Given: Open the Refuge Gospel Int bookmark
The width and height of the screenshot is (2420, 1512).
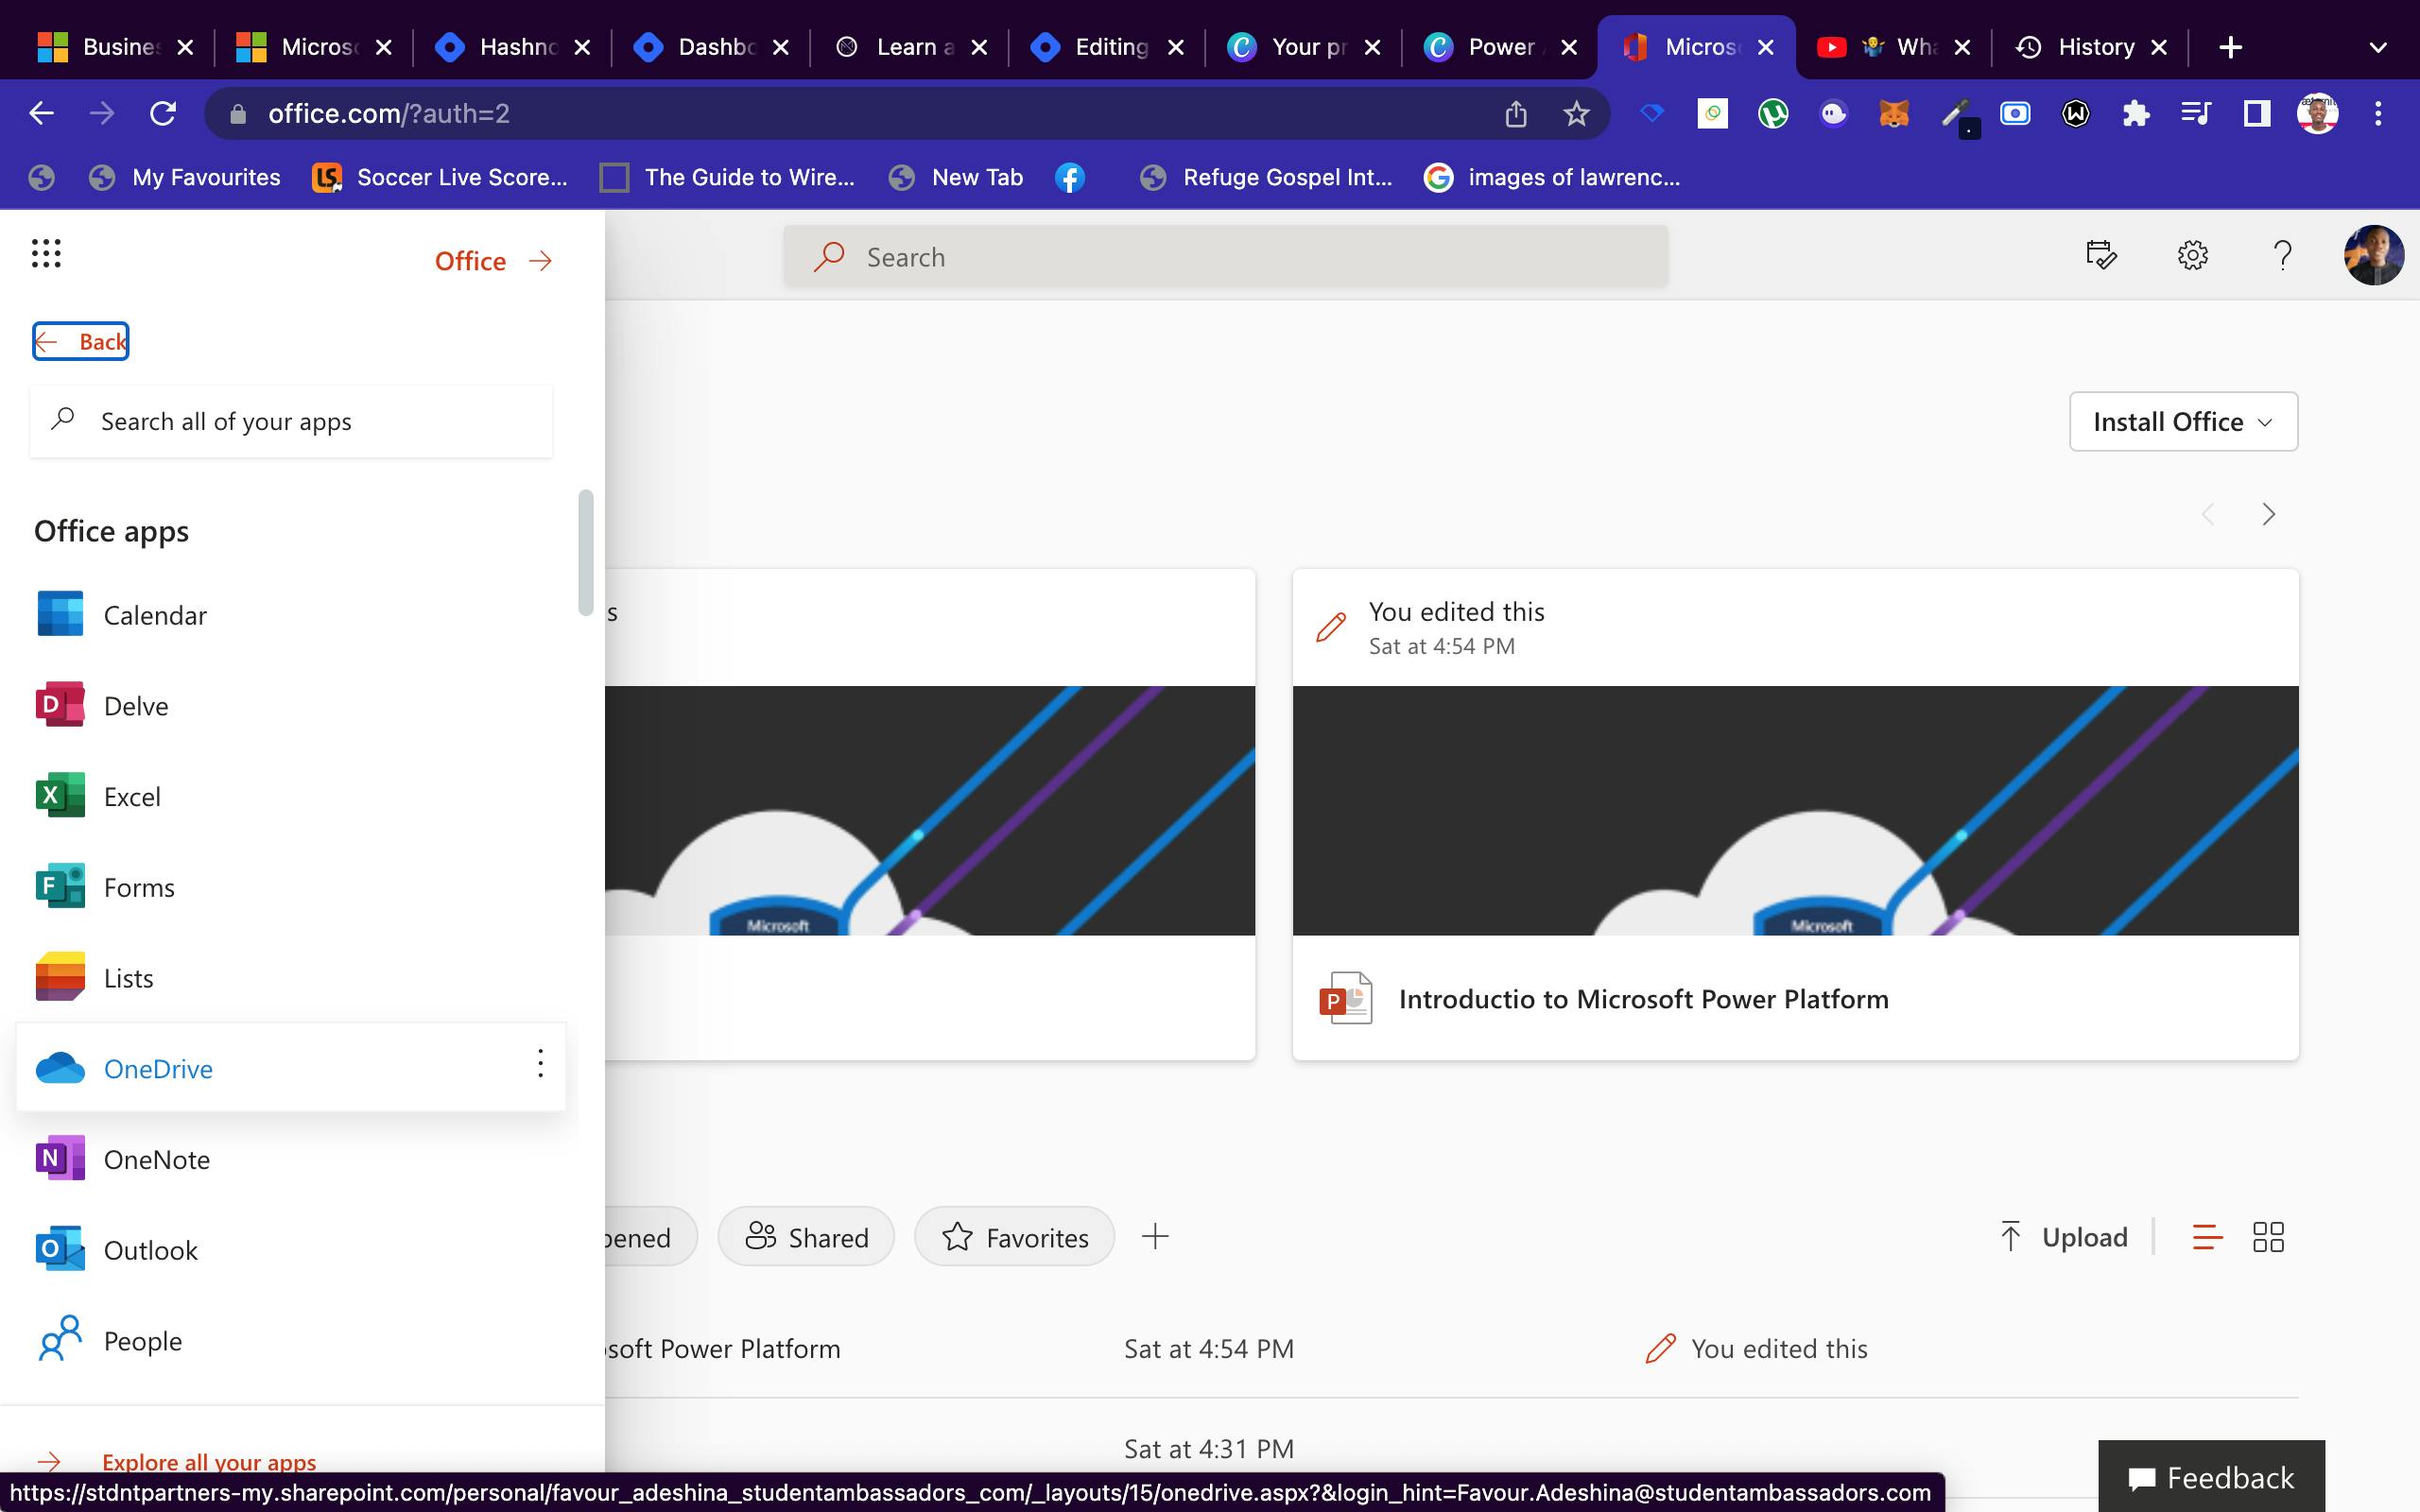Looking at the screenshot, I should [x=1266, y=177].
